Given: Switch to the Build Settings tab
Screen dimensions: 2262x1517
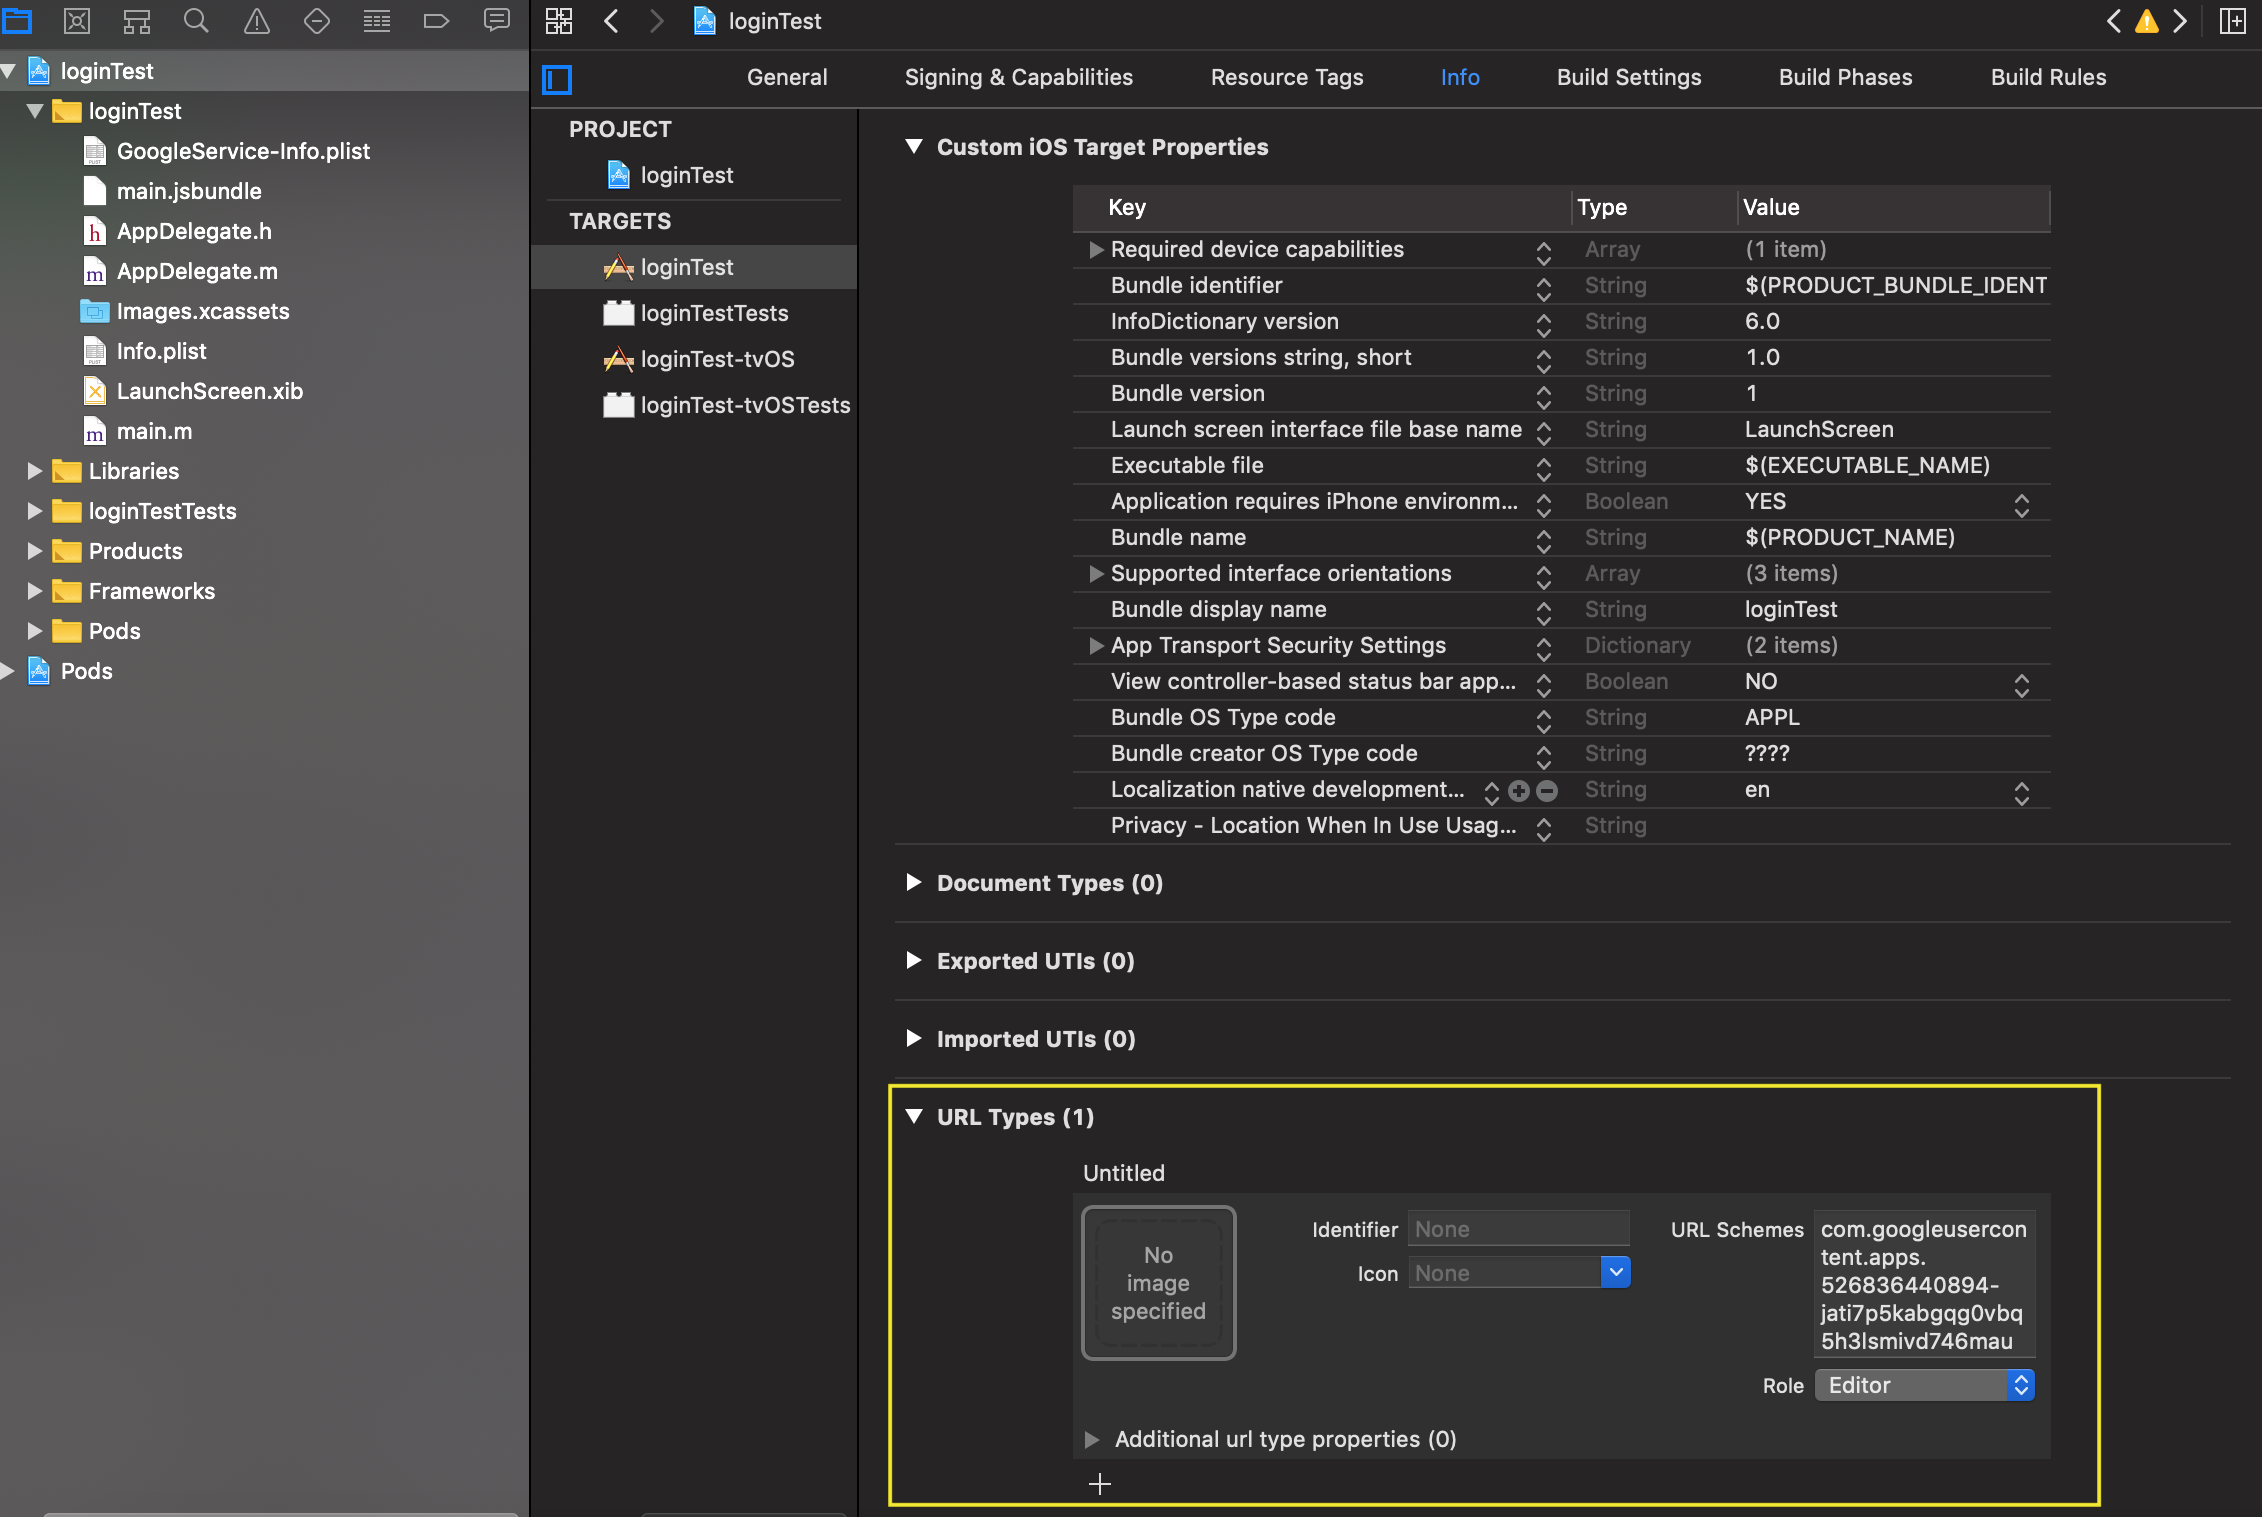Looking at the screenshot, I should [1628, 77].
